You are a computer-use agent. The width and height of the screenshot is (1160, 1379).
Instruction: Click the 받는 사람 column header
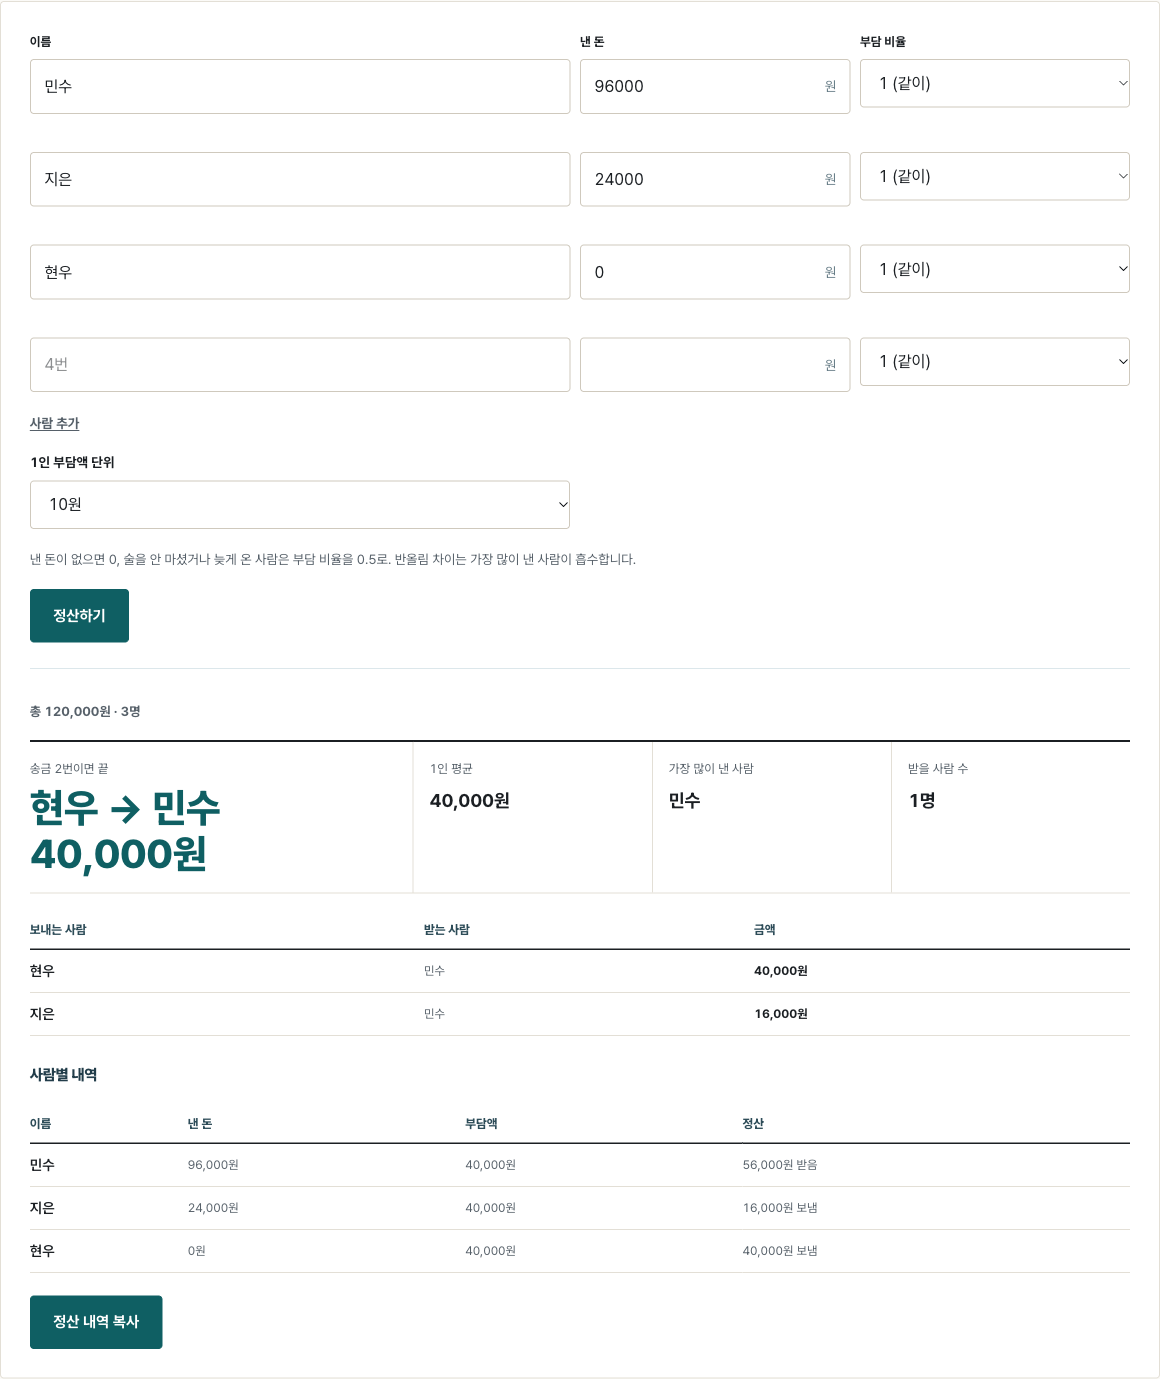(446, 930)
